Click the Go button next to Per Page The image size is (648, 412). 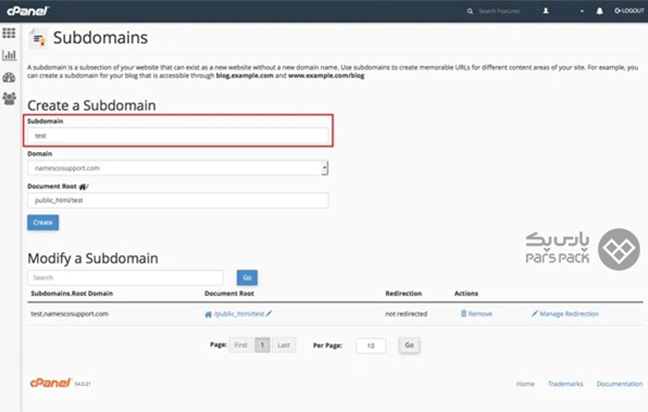click(x=409, y=345)
